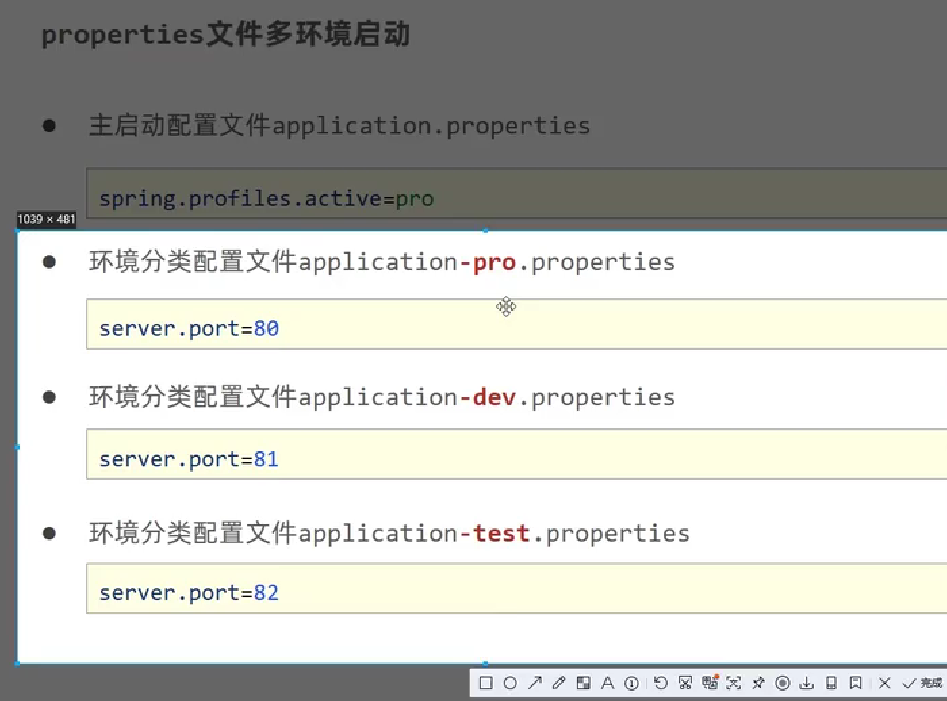Select the numbered marker tool
947x701 pixels.
coord(632,683)
